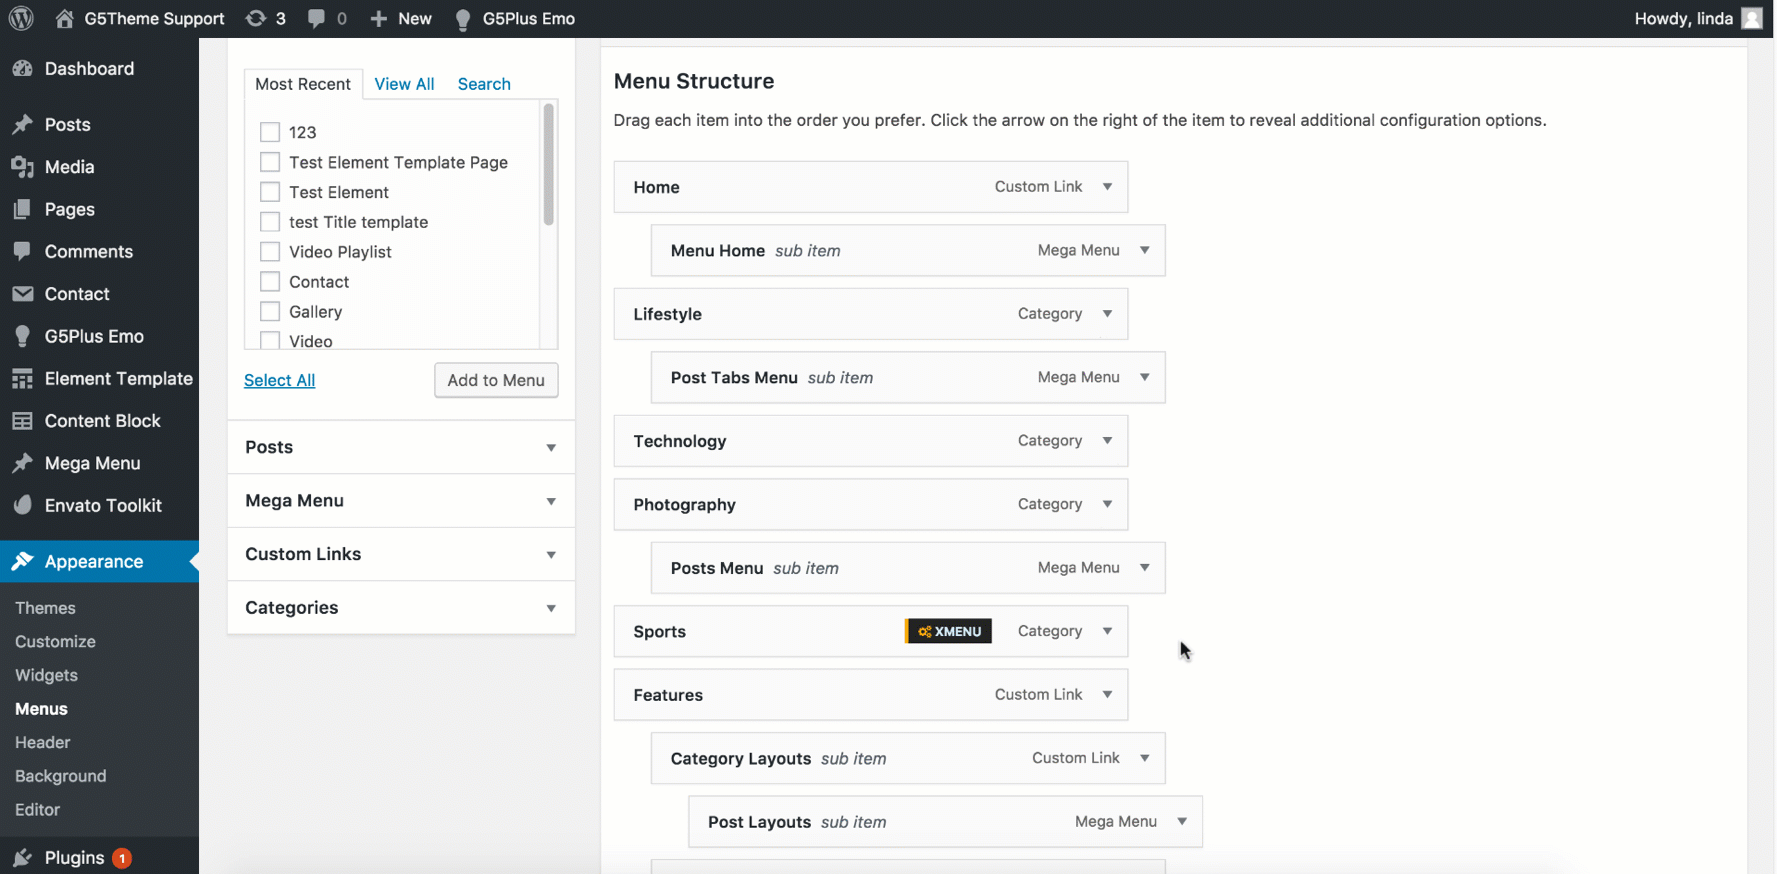The height and width of the screenshot is (874, 1777).
Task: Click the Comments bubble icon in sidebar
Action: point(22,251)
